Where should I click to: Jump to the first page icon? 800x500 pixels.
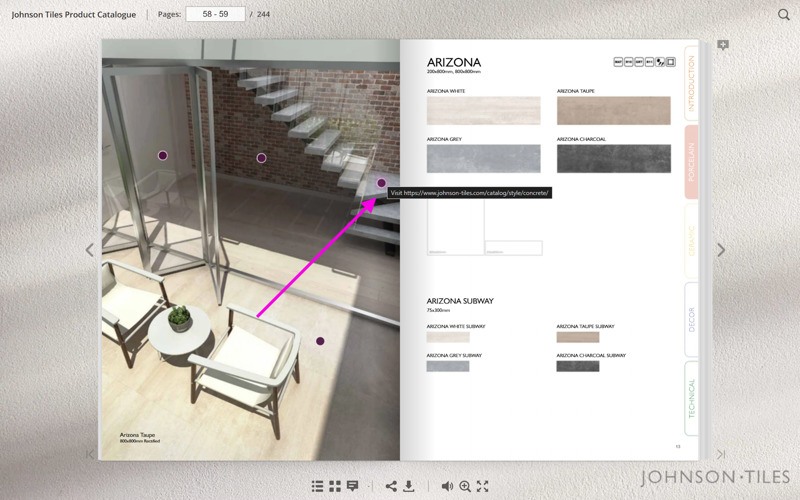(90, 454)
